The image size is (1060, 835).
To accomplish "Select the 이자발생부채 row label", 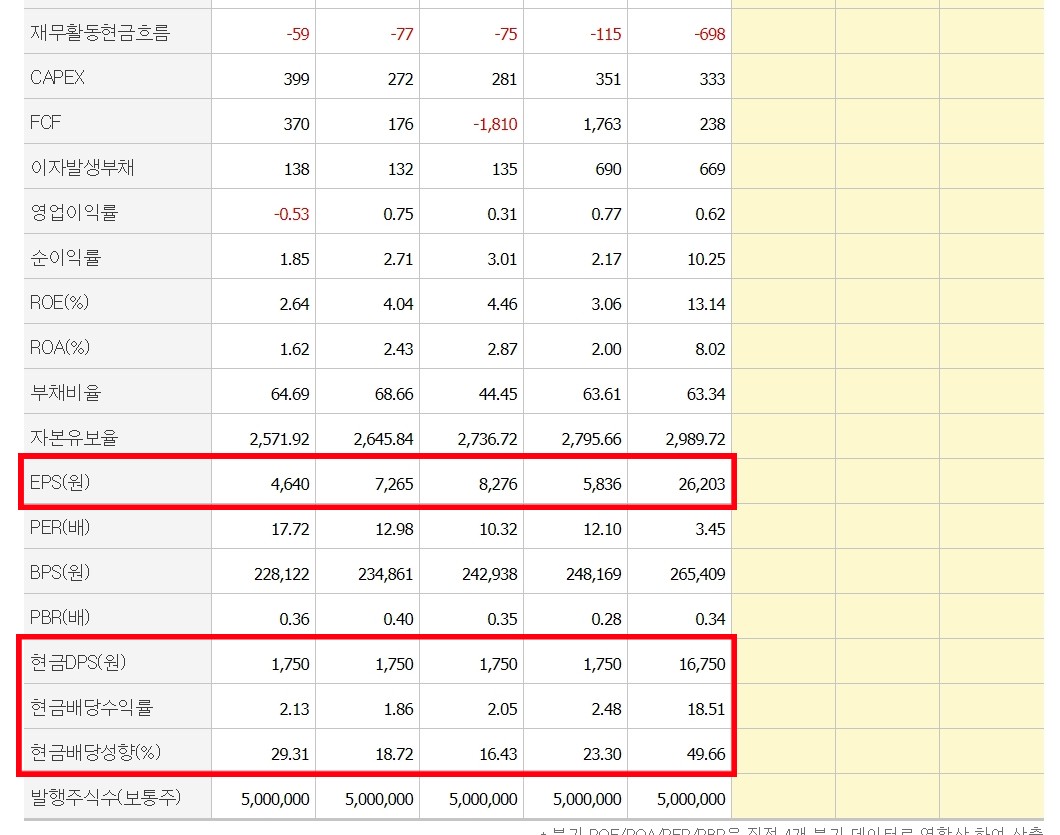I will click(x=82, y=167).
